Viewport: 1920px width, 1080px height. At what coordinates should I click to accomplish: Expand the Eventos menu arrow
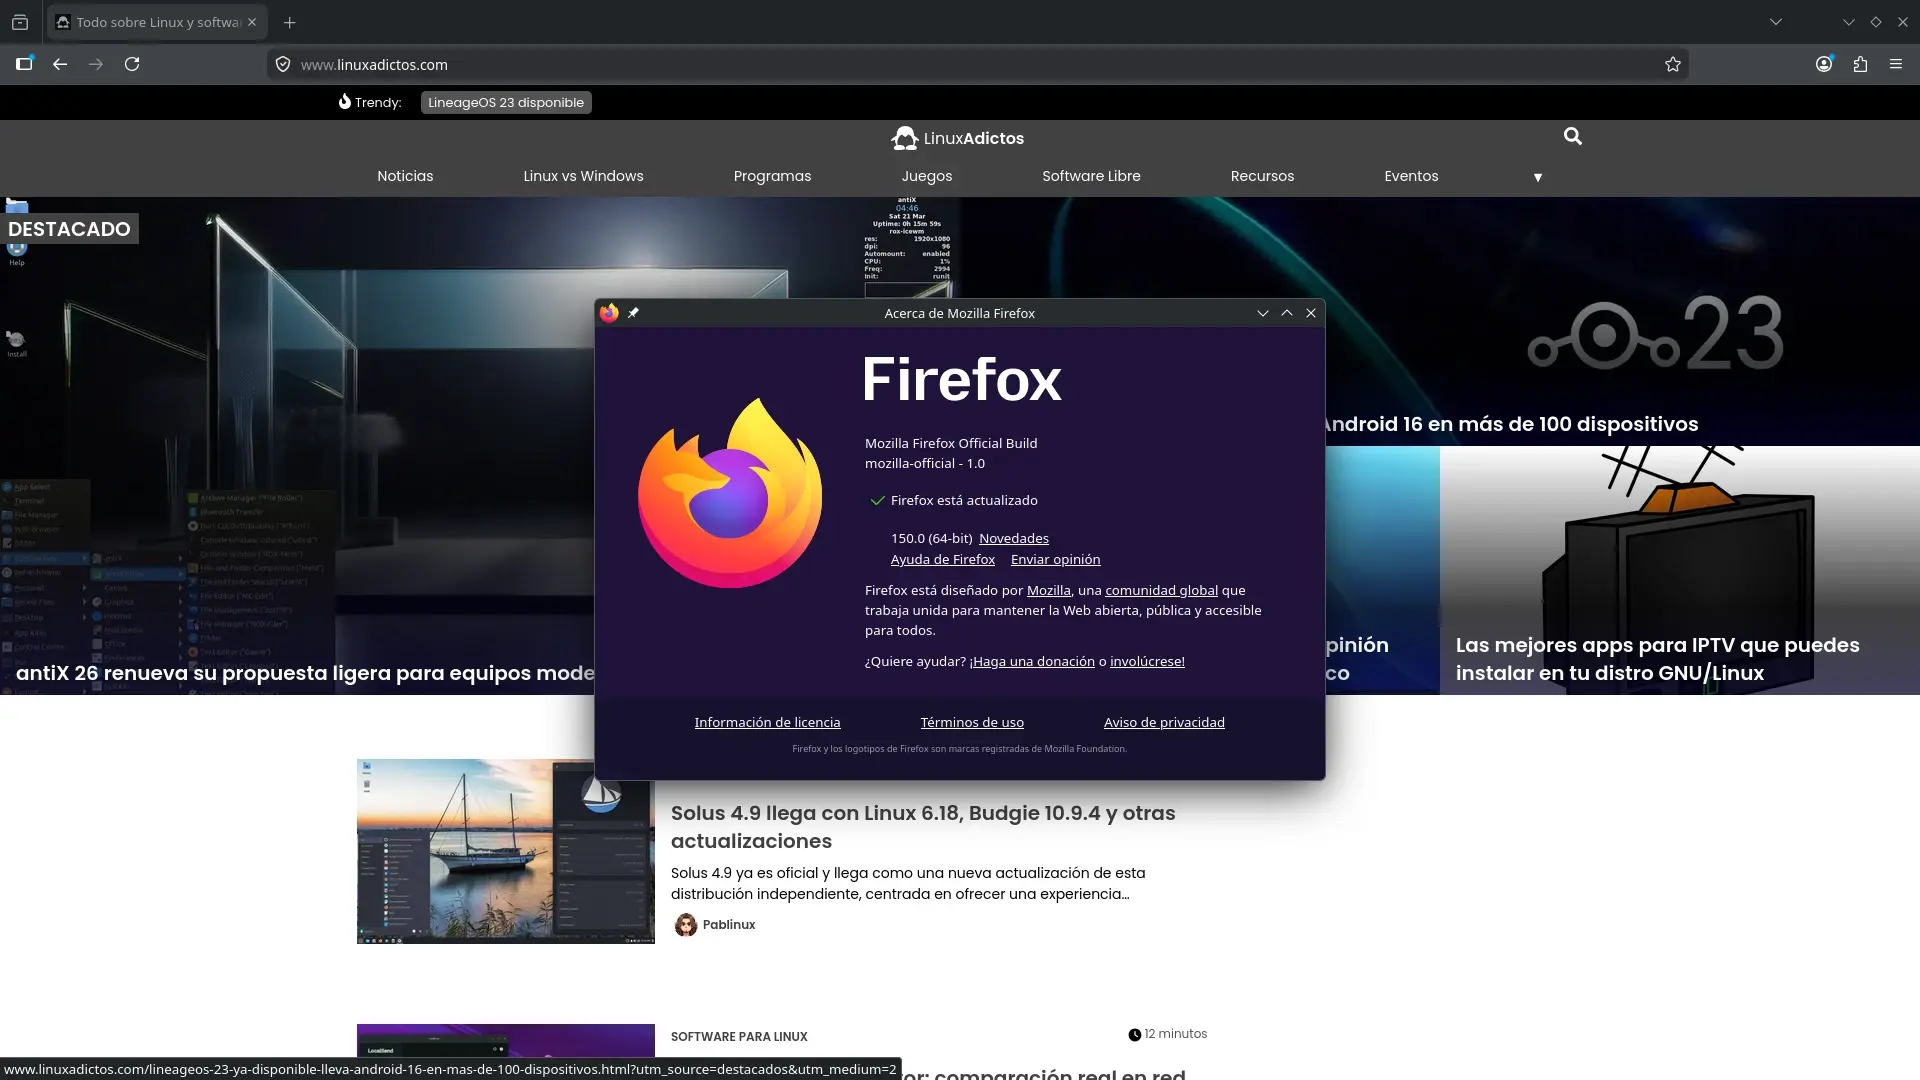tap(1537, 177)
